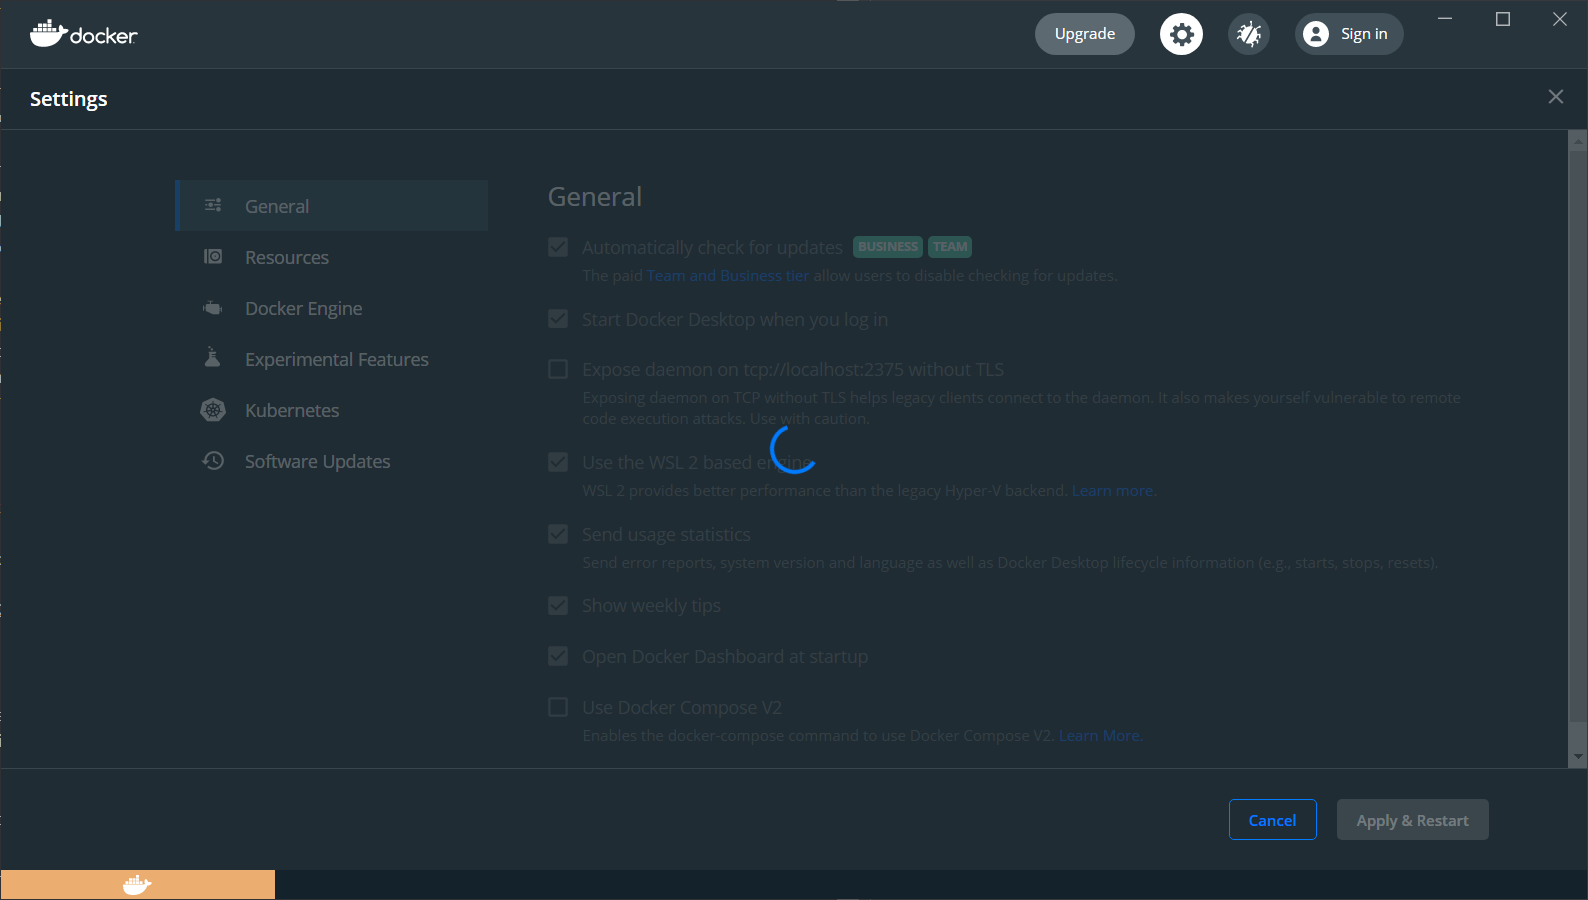Open the Team and Business tier link
The image size is (1588, 900).
pyautogui.click(x=728, y=276)
